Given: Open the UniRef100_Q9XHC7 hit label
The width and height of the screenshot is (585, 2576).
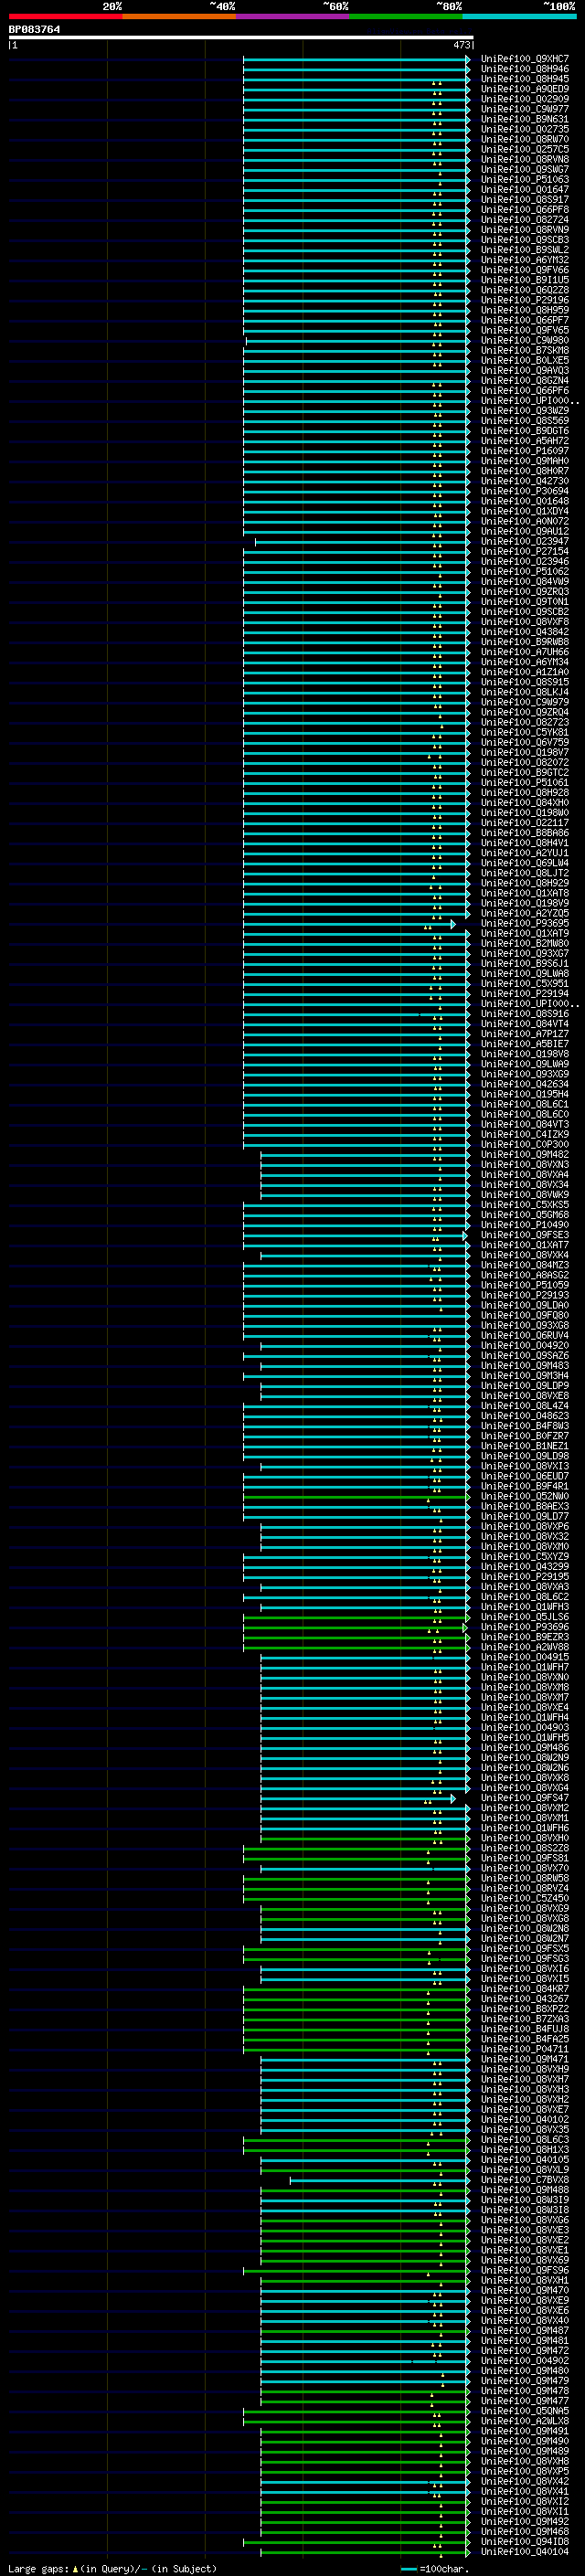Looking at the screenshot, I should (525, 59).
